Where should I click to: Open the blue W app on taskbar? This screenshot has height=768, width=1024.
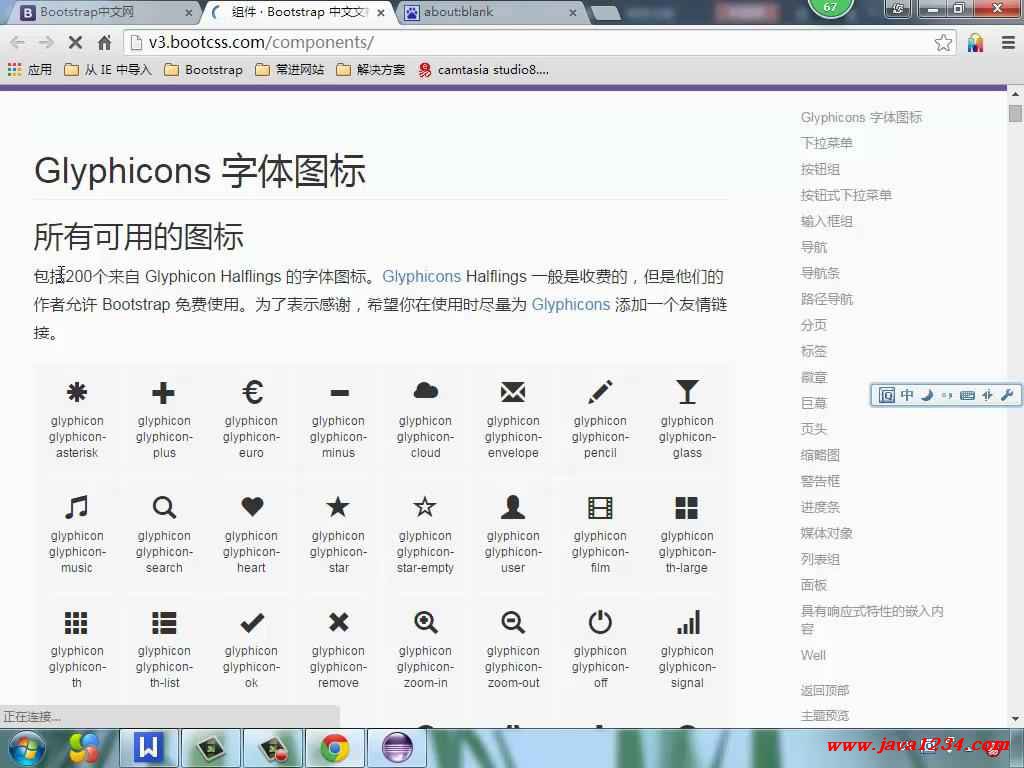(148, 748)
